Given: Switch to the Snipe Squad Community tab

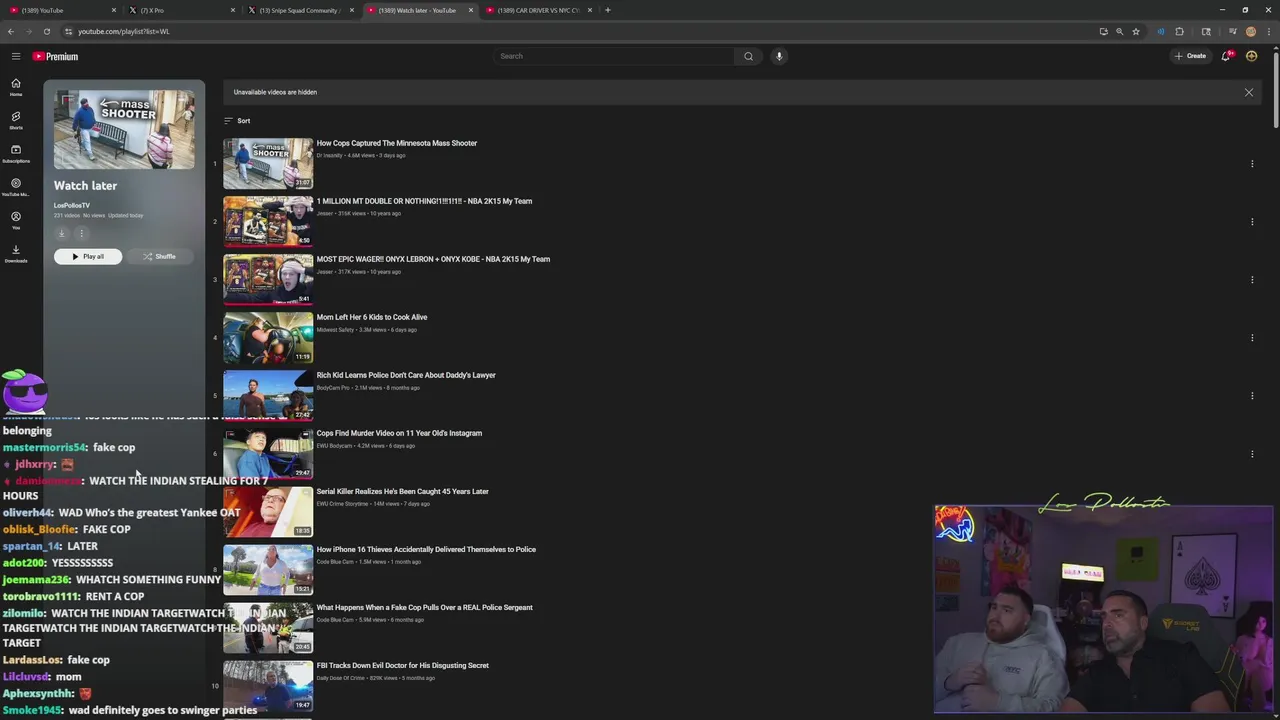Looking at the screenshot, I should point(299,10).
